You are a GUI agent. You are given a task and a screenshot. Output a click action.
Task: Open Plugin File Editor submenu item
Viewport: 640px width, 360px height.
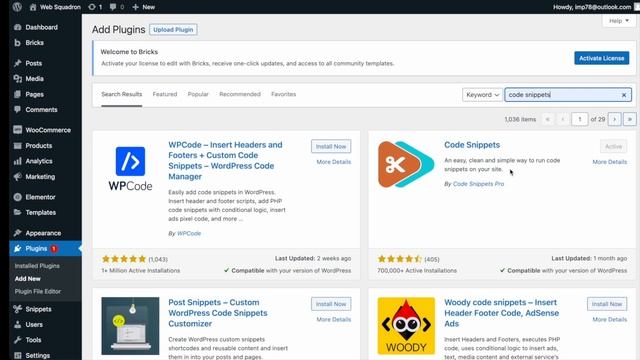click(38, 291)
